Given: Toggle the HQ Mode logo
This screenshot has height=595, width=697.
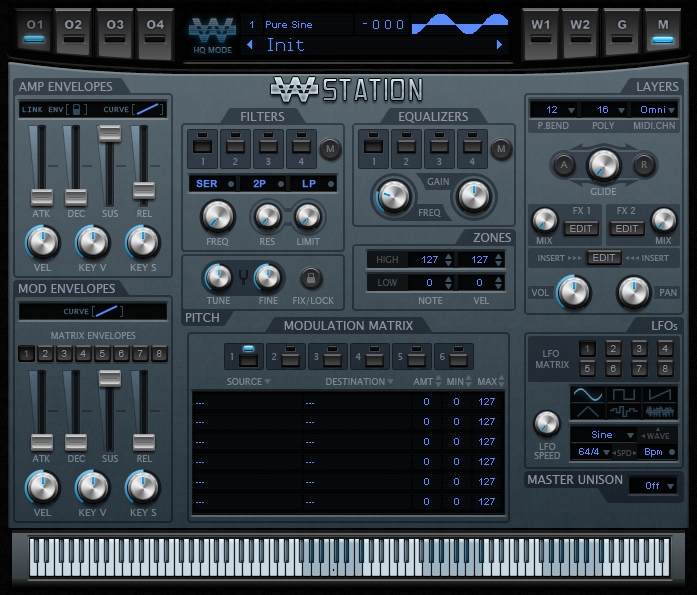Looking at the screenshot, I should point(212,36).
